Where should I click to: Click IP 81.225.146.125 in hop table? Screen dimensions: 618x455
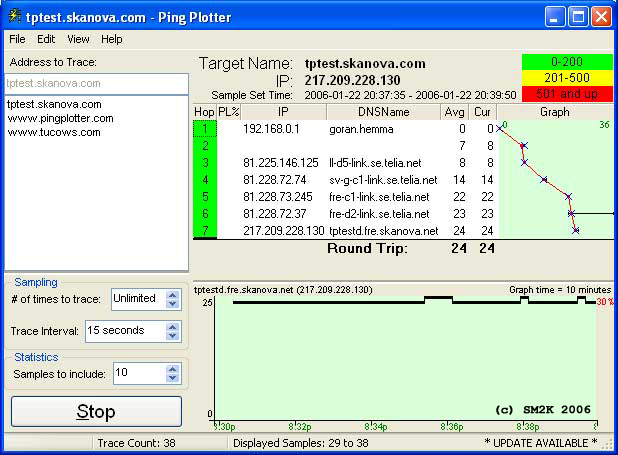click(x=281, y=163)
